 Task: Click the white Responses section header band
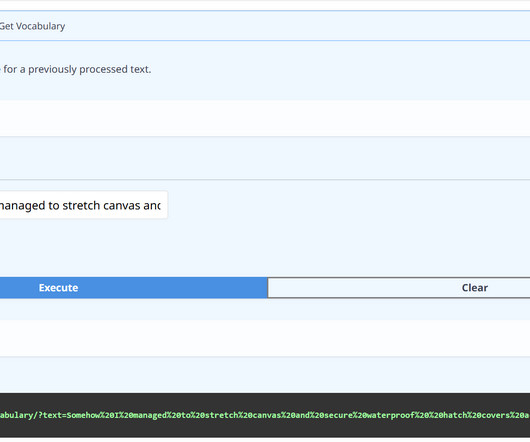tap(265, 338)
